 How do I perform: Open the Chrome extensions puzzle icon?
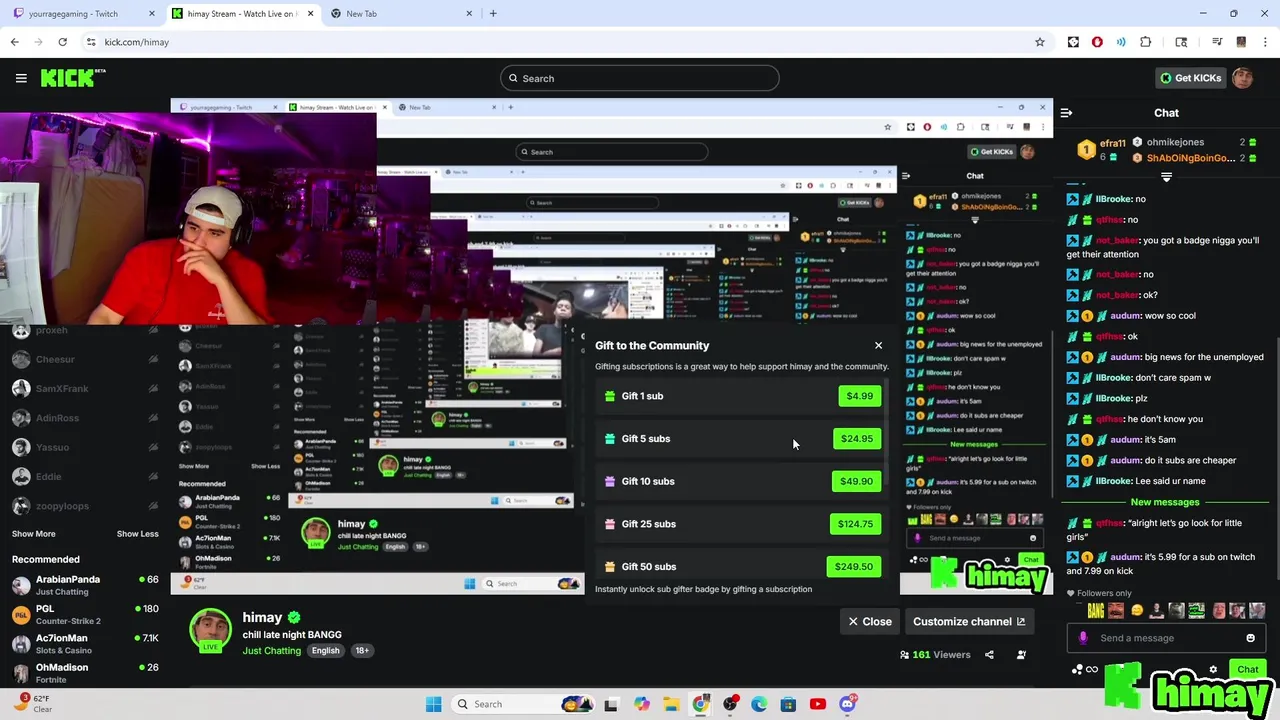[1145, 42]
